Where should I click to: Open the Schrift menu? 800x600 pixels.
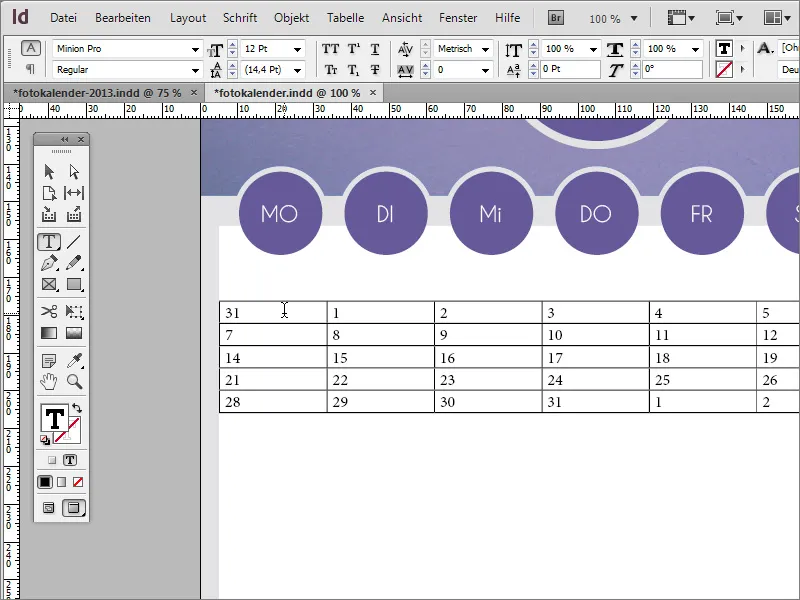240,18
